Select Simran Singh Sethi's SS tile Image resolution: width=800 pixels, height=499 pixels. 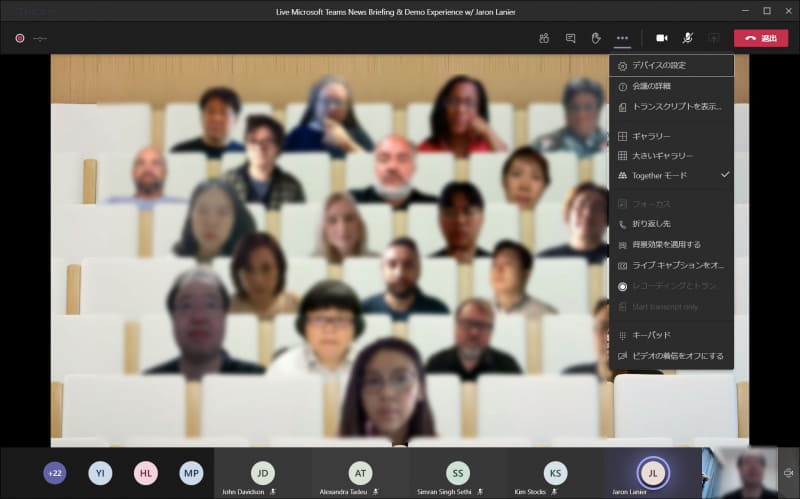click(458, 473)
